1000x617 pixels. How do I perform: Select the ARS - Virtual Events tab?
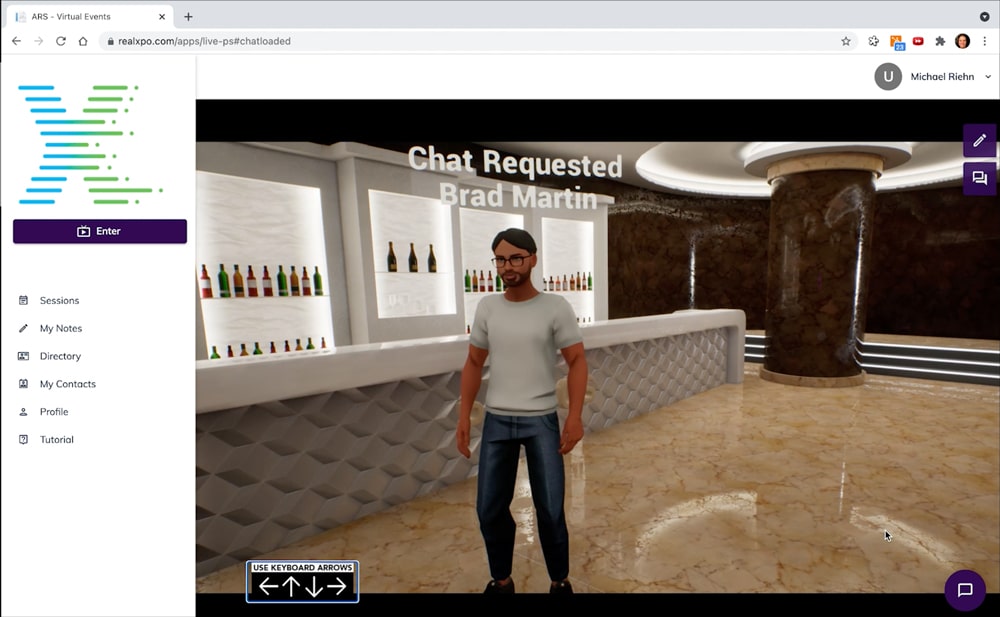89,17
